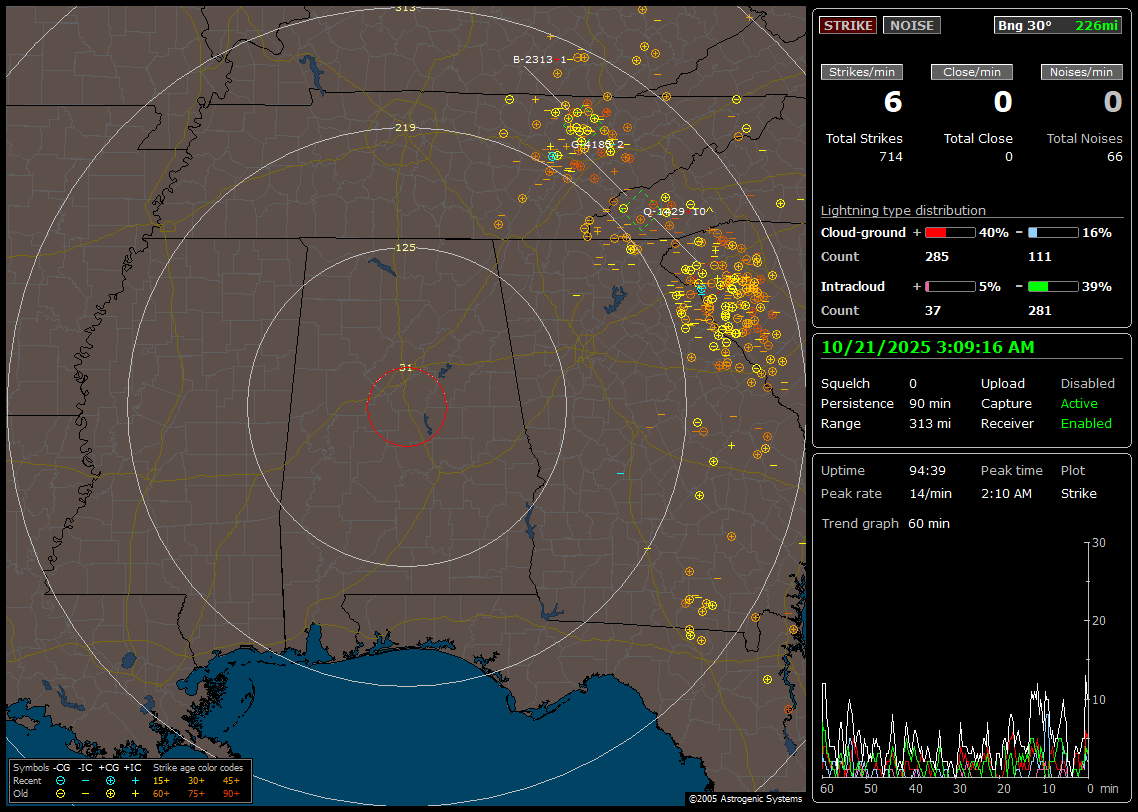
Task: Click the 90+ strike age color code
Action: click(231, 793)
